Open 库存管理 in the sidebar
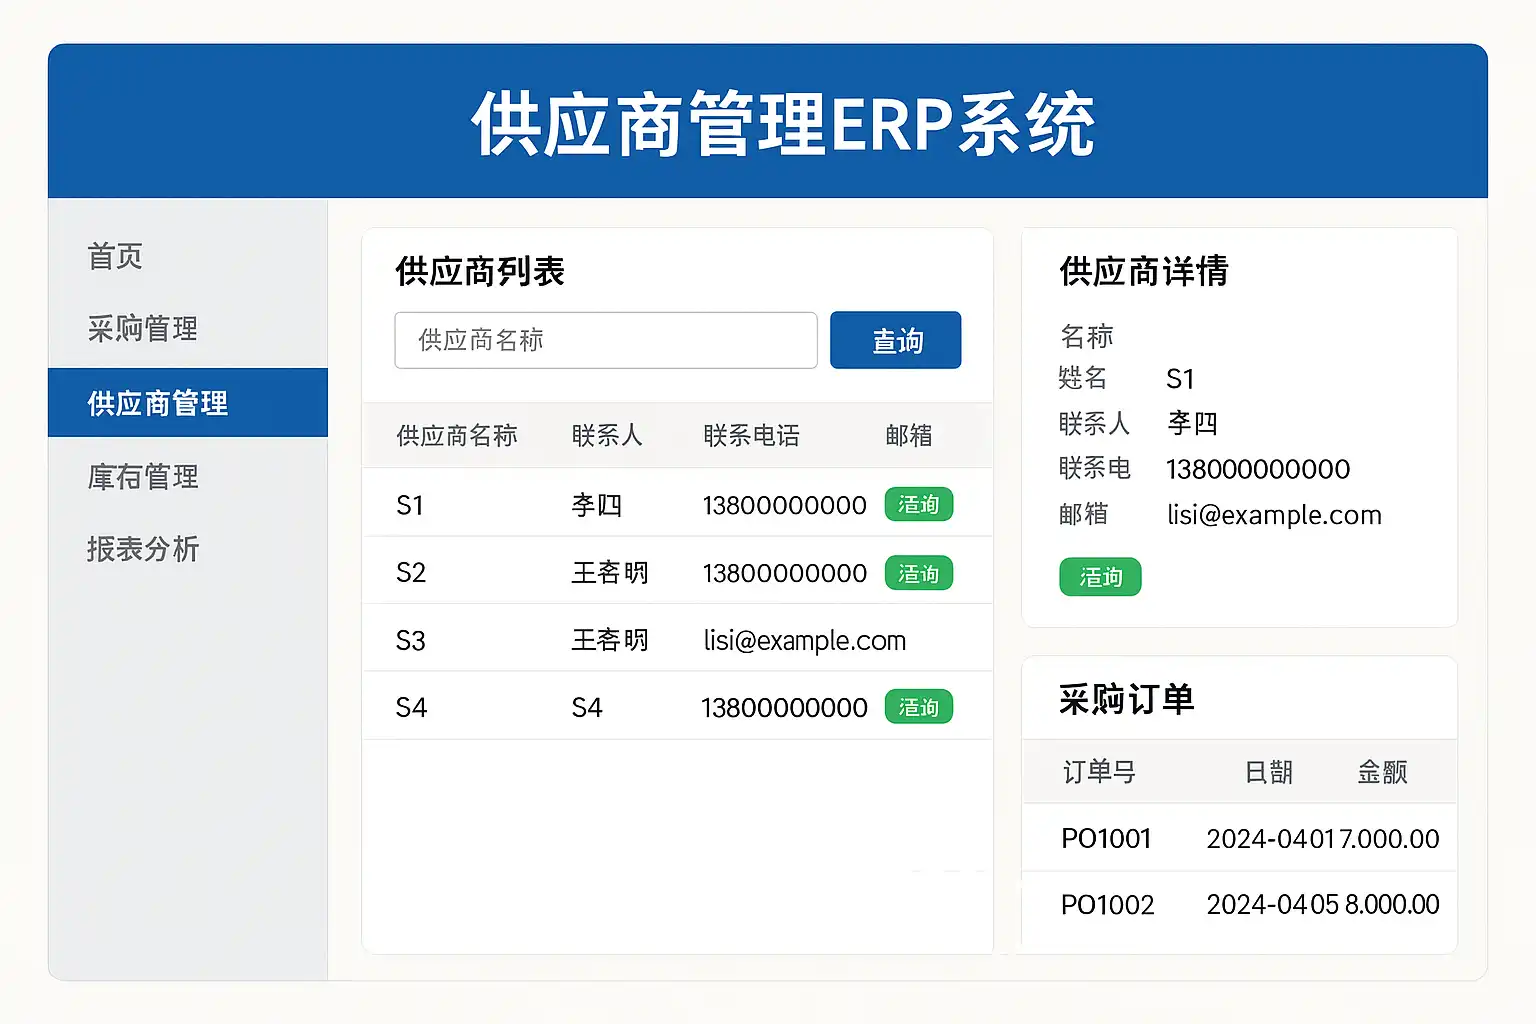1536x1024 pixels. click(x=142, y=477)
